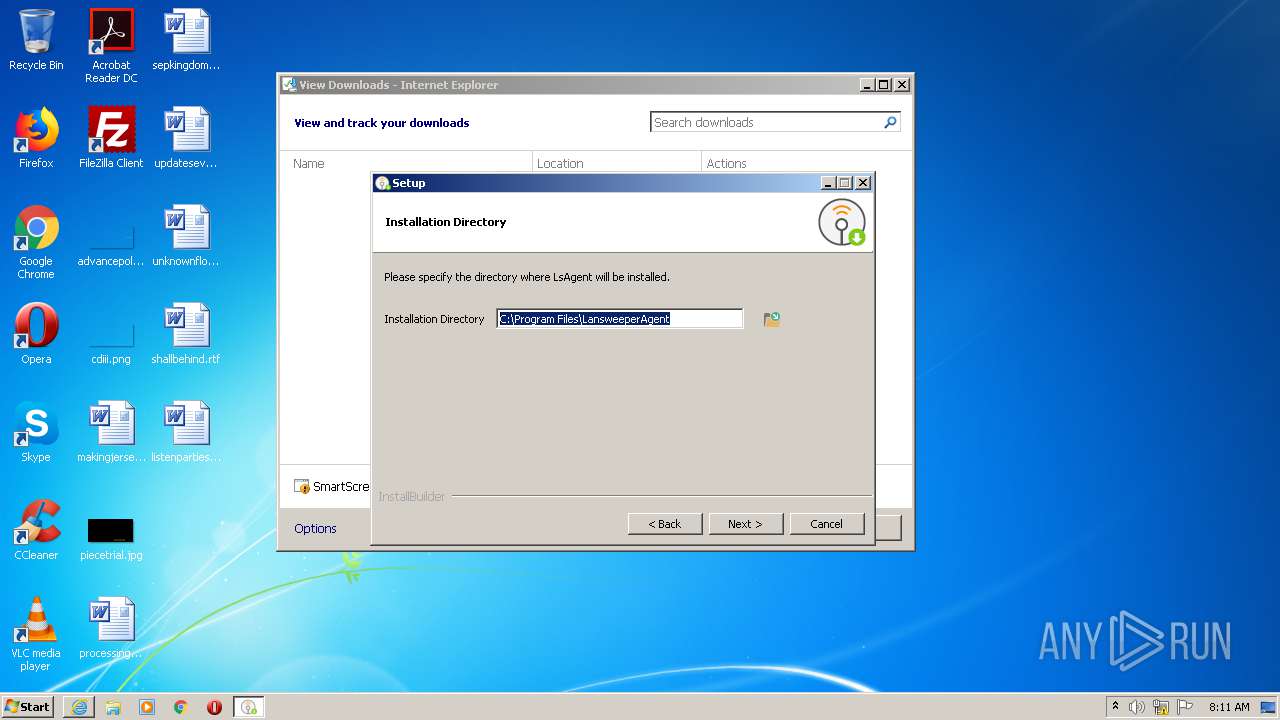
Task: Click the Search downloads field in Internet Explorer
Action: tap(766, 122)
